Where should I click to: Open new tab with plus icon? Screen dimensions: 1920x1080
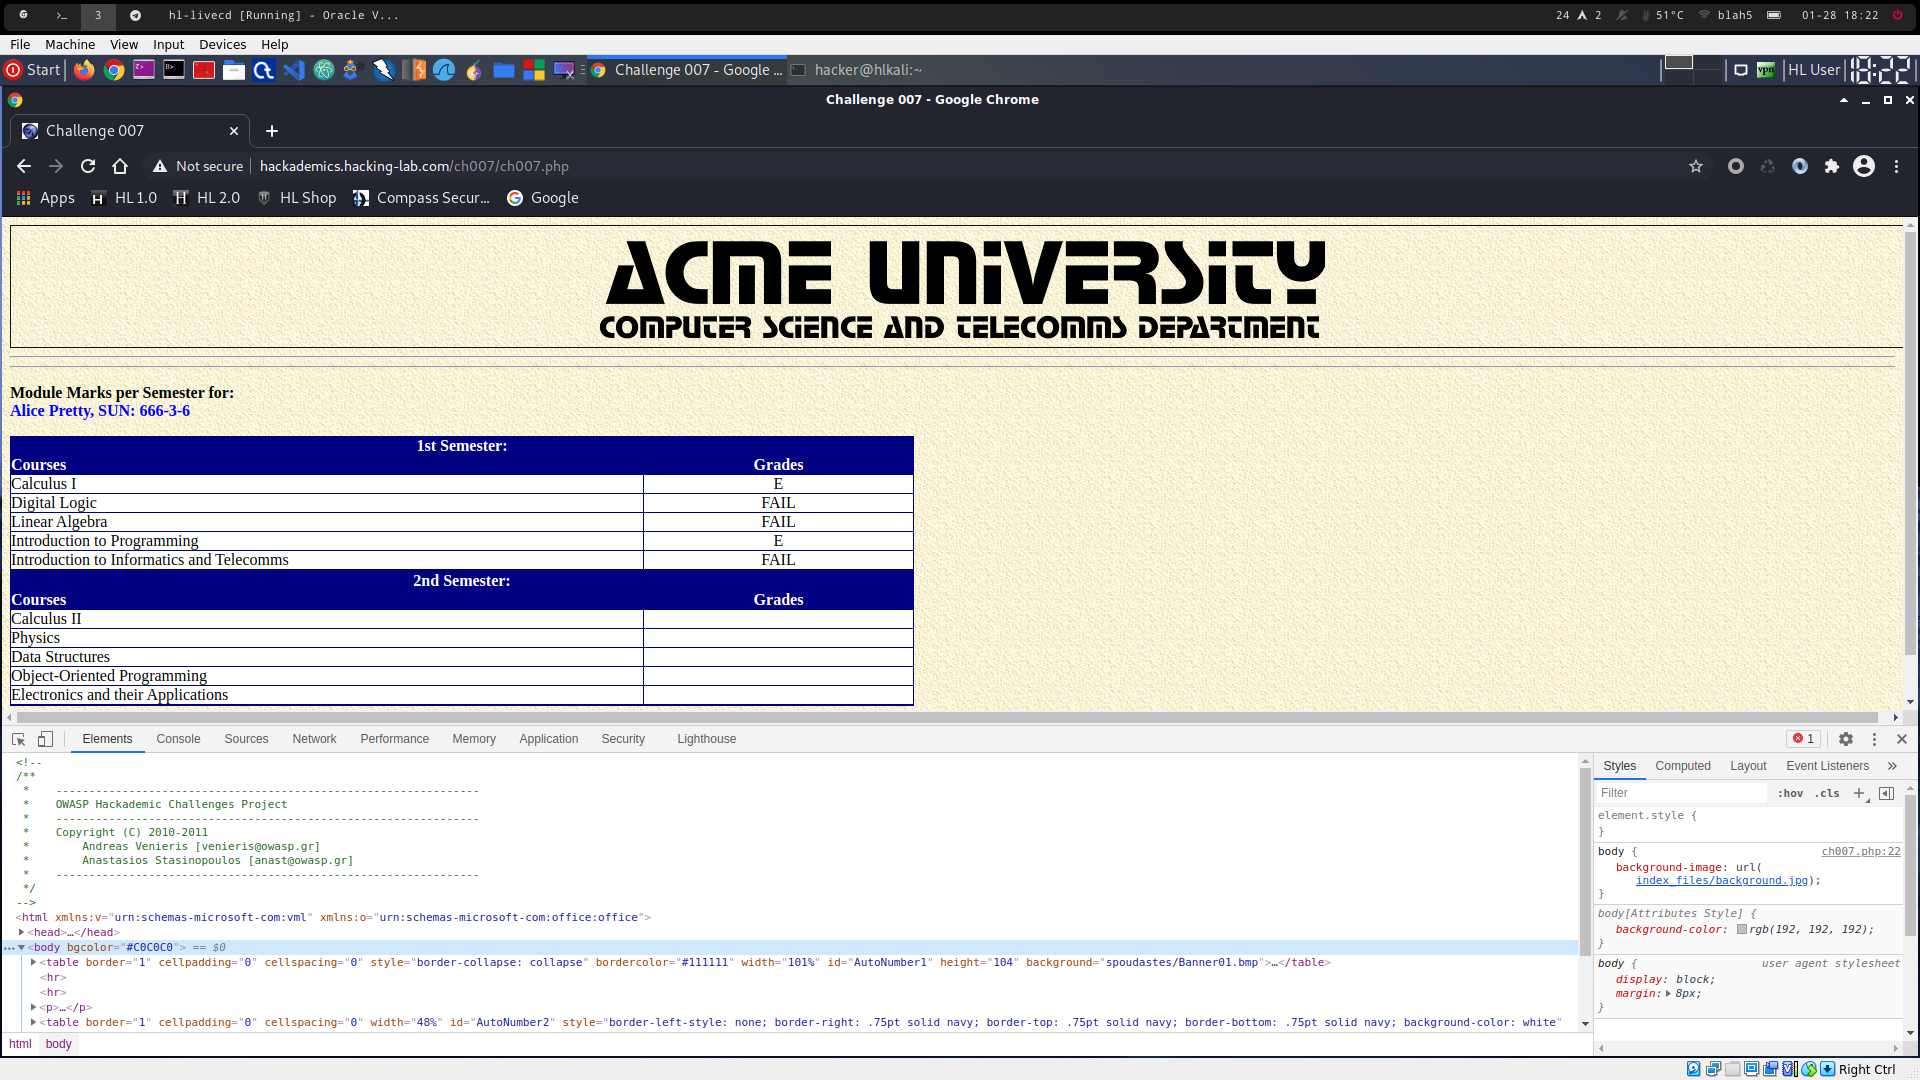272,131
